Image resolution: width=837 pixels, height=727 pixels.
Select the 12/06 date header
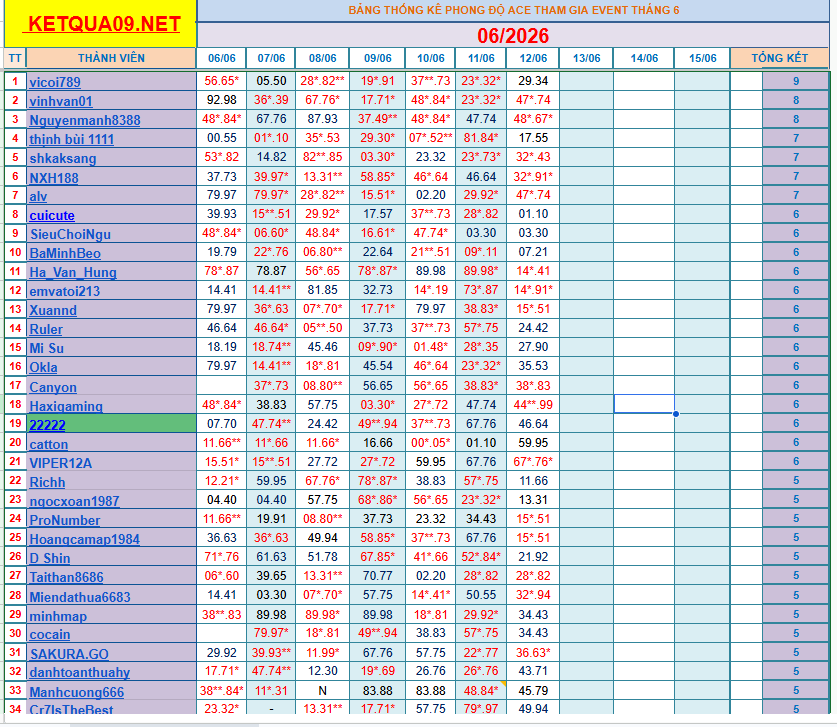click(533, 58)
